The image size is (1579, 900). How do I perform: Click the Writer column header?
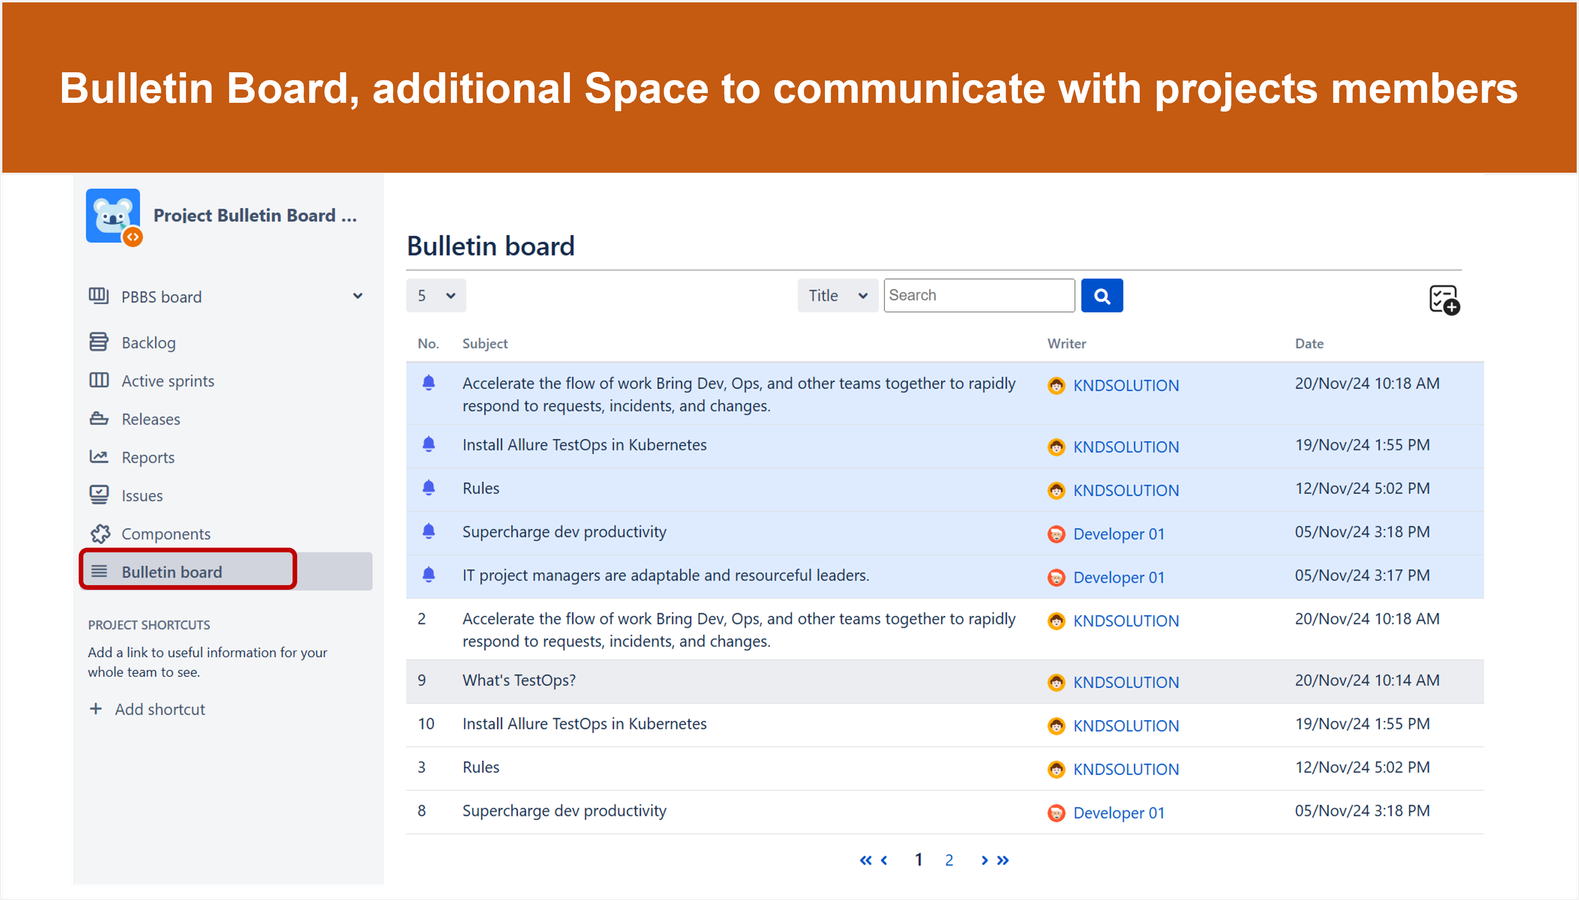pyautogui.click(x=1067, y=343)
